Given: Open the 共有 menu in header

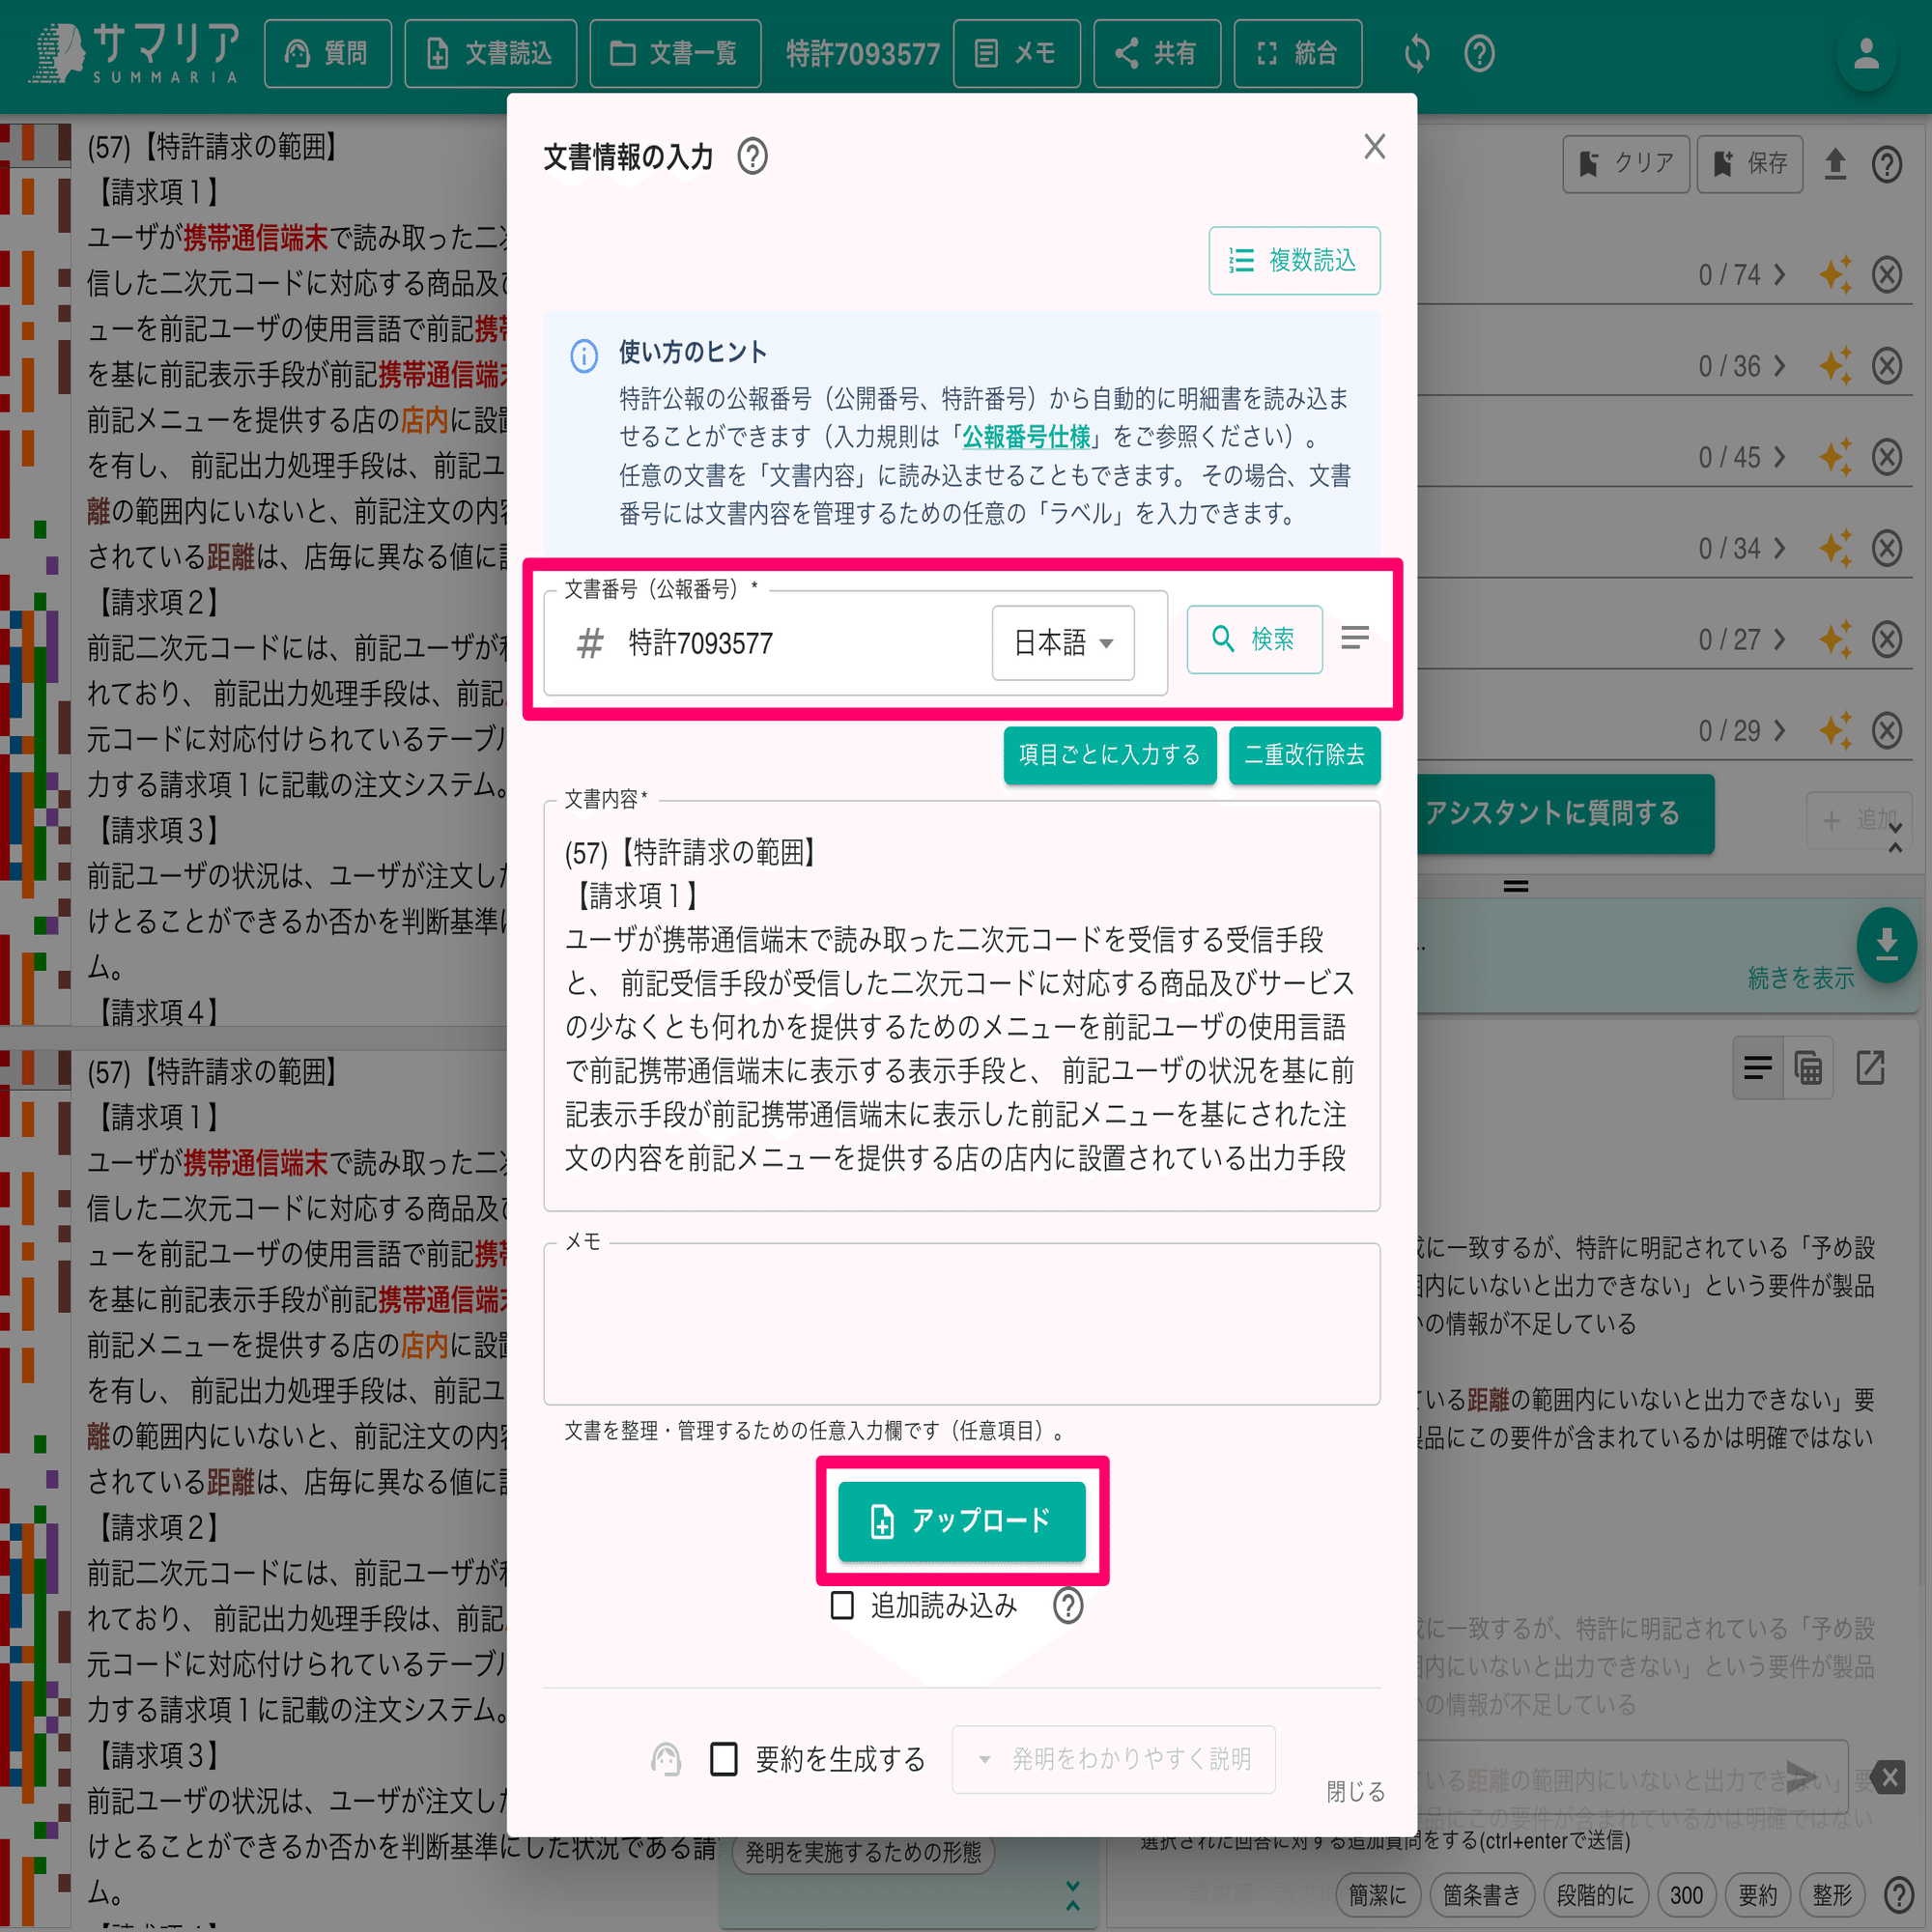Looking at the screenshot, I should point(1156,53).
